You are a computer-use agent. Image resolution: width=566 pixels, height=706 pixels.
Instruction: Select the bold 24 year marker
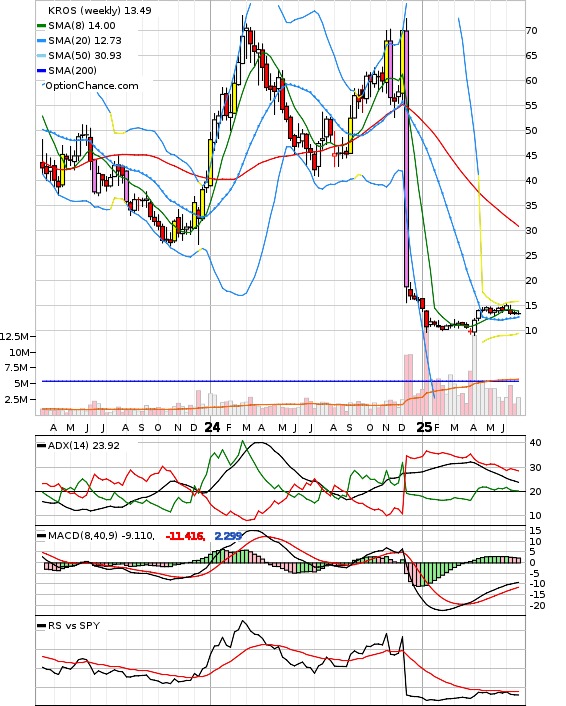pyautogui.click(x=212, y=427)
